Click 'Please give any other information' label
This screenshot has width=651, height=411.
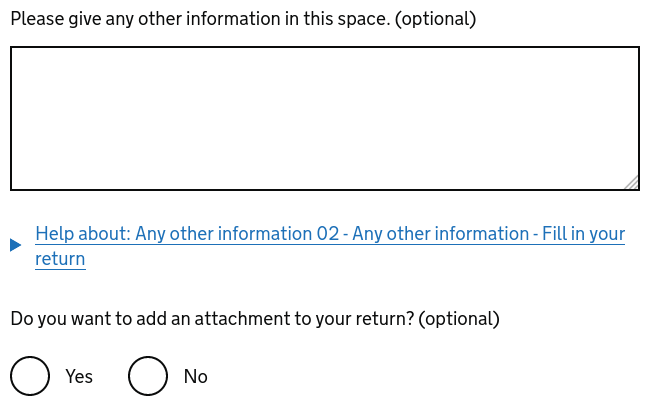tap(200, 19)
